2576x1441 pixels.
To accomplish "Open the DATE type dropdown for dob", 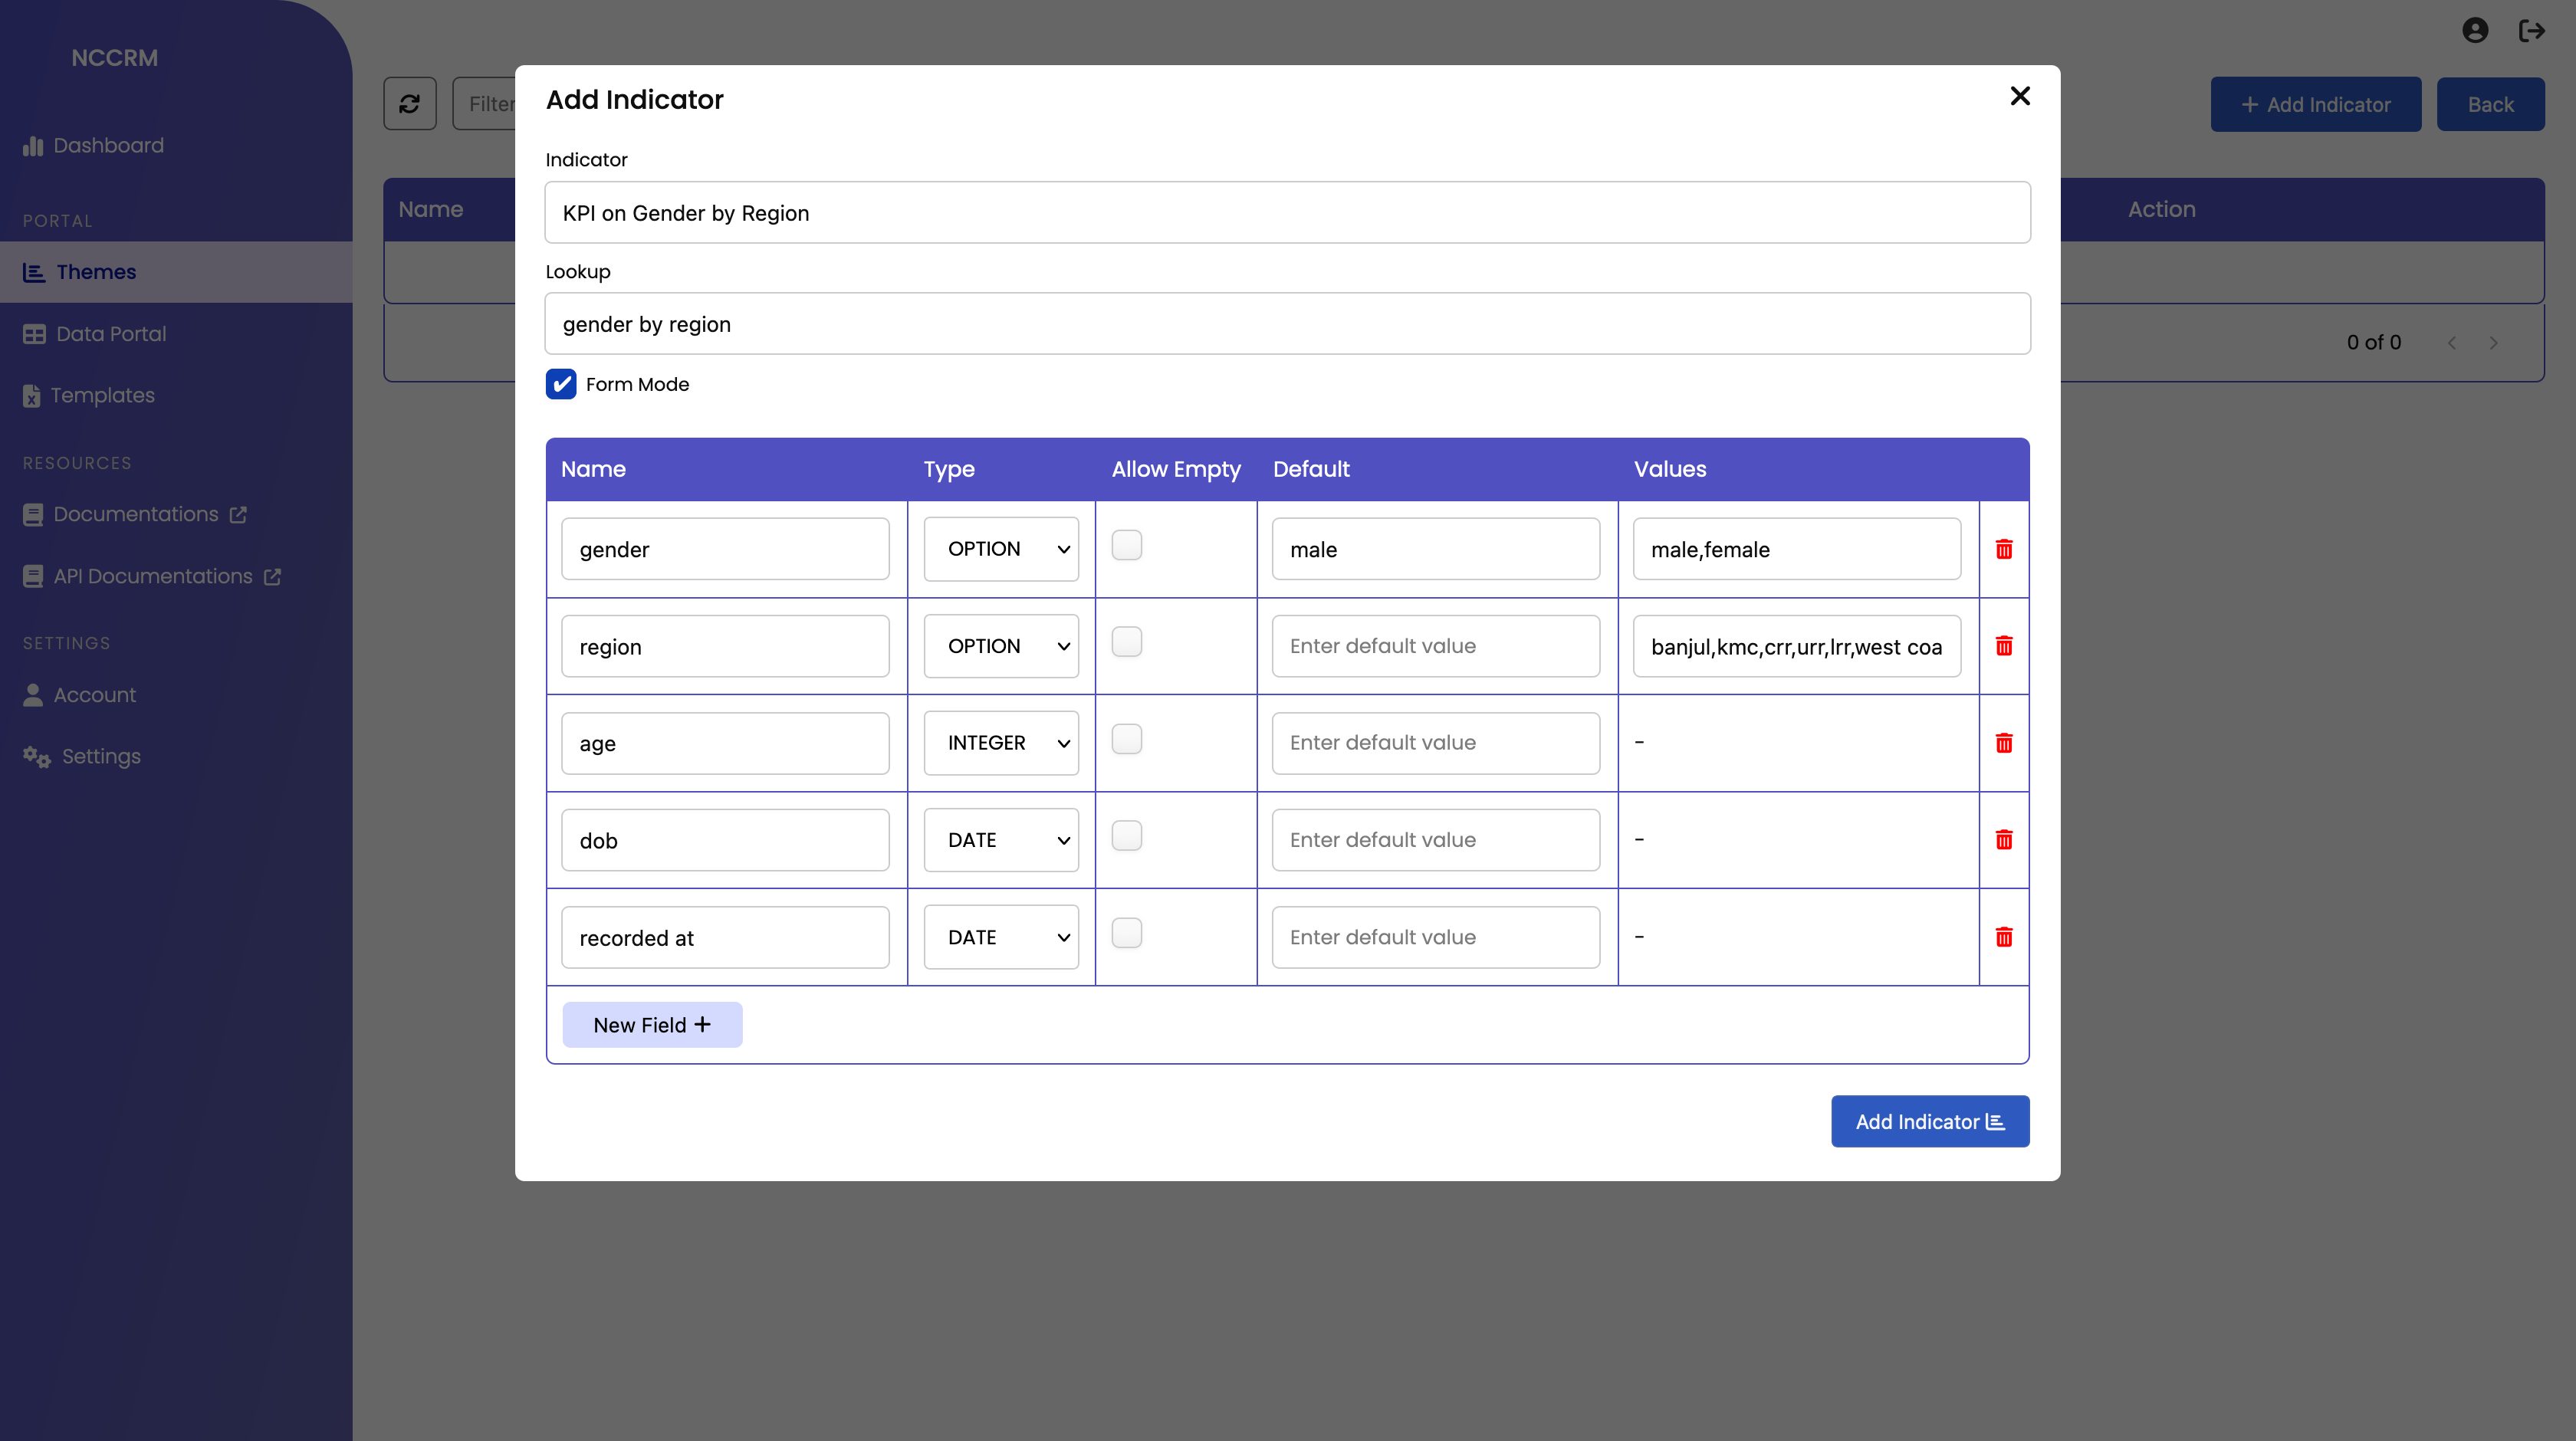I will click(1001, 840).
